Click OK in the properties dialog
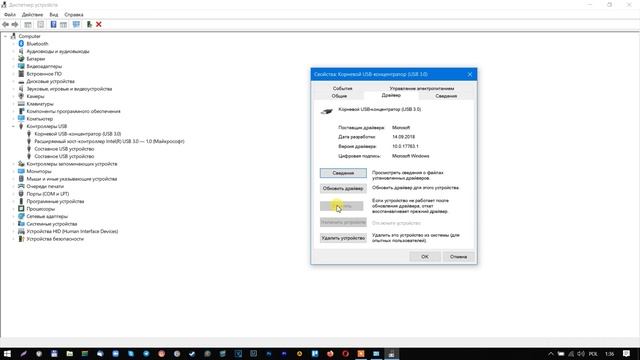Screen dimensions: 640x360 pyautogui.click(x=425, y=257)
